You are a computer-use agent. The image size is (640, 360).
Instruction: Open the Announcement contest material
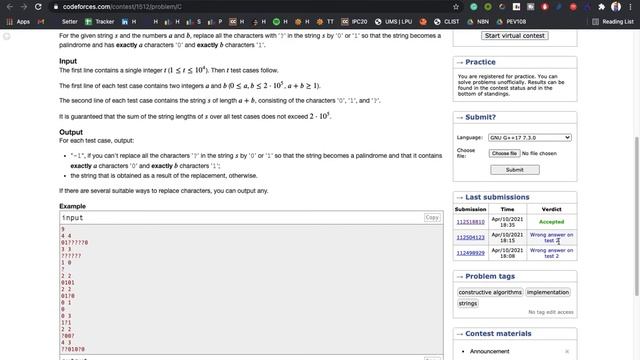point(489,351)
